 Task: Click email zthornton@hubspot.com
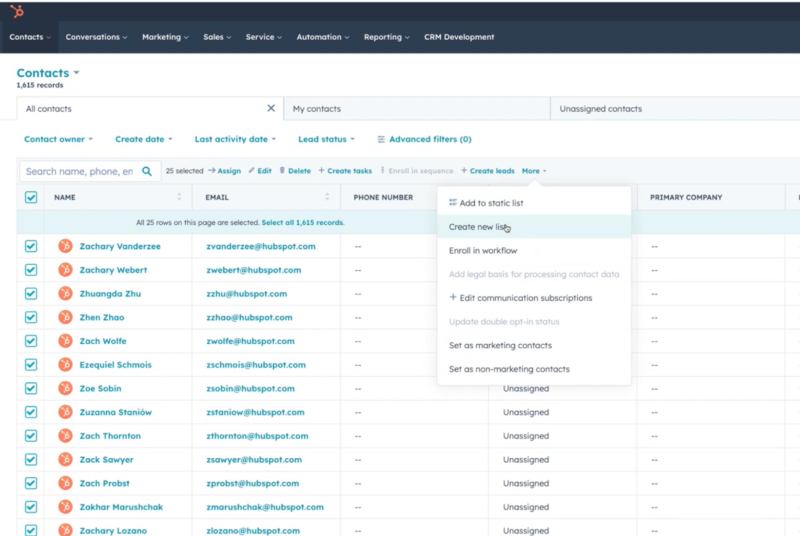tap(257, 436)
